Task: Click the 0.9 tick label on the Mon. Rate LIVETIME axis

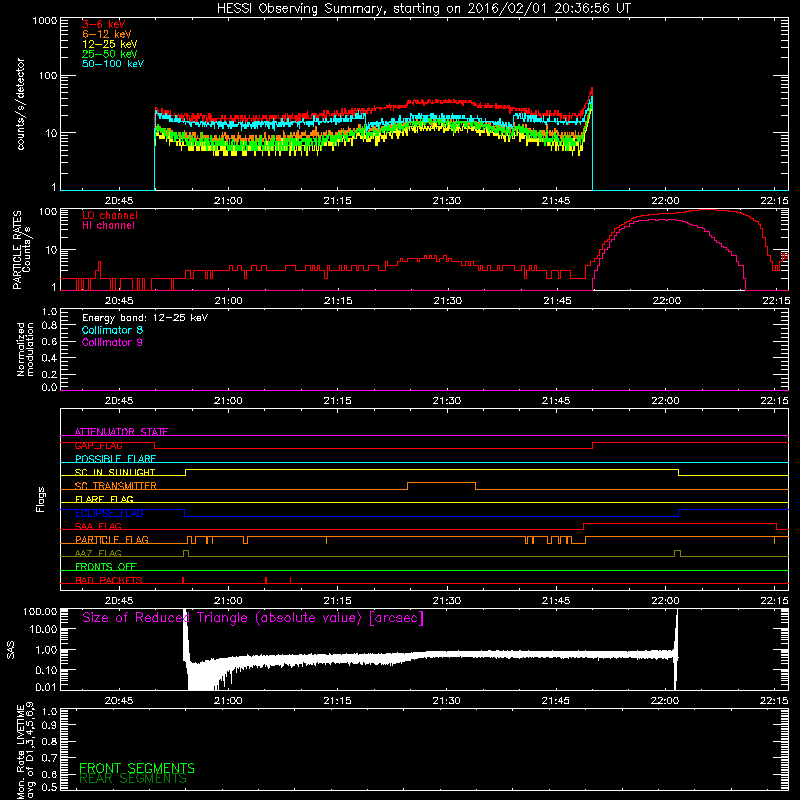Action: coord(49,725)
